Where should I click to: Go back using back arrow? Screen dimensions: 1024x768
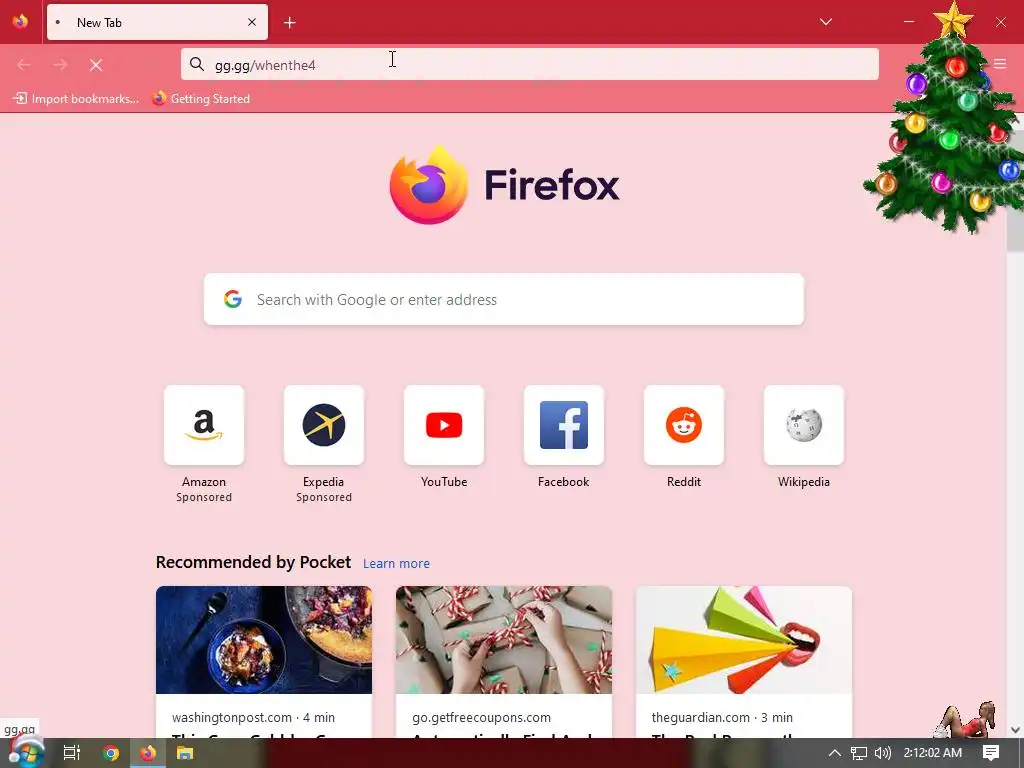tap(24, 65)
